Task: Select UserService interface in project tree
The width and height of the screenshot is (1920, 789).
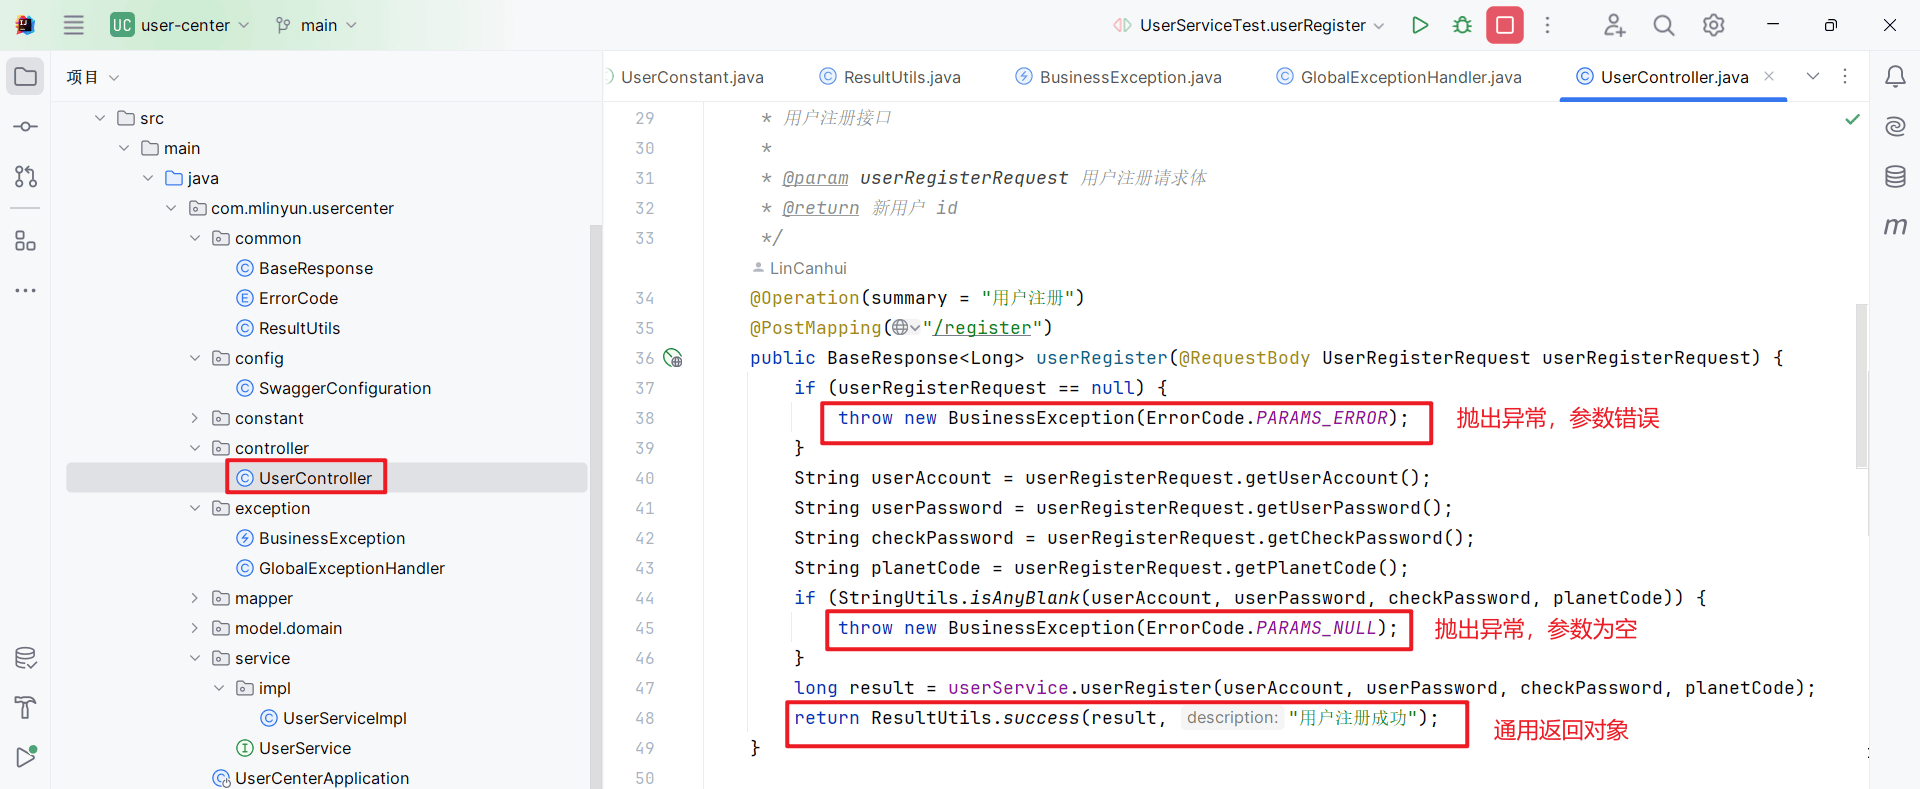Action: click(x=293, y=748)
